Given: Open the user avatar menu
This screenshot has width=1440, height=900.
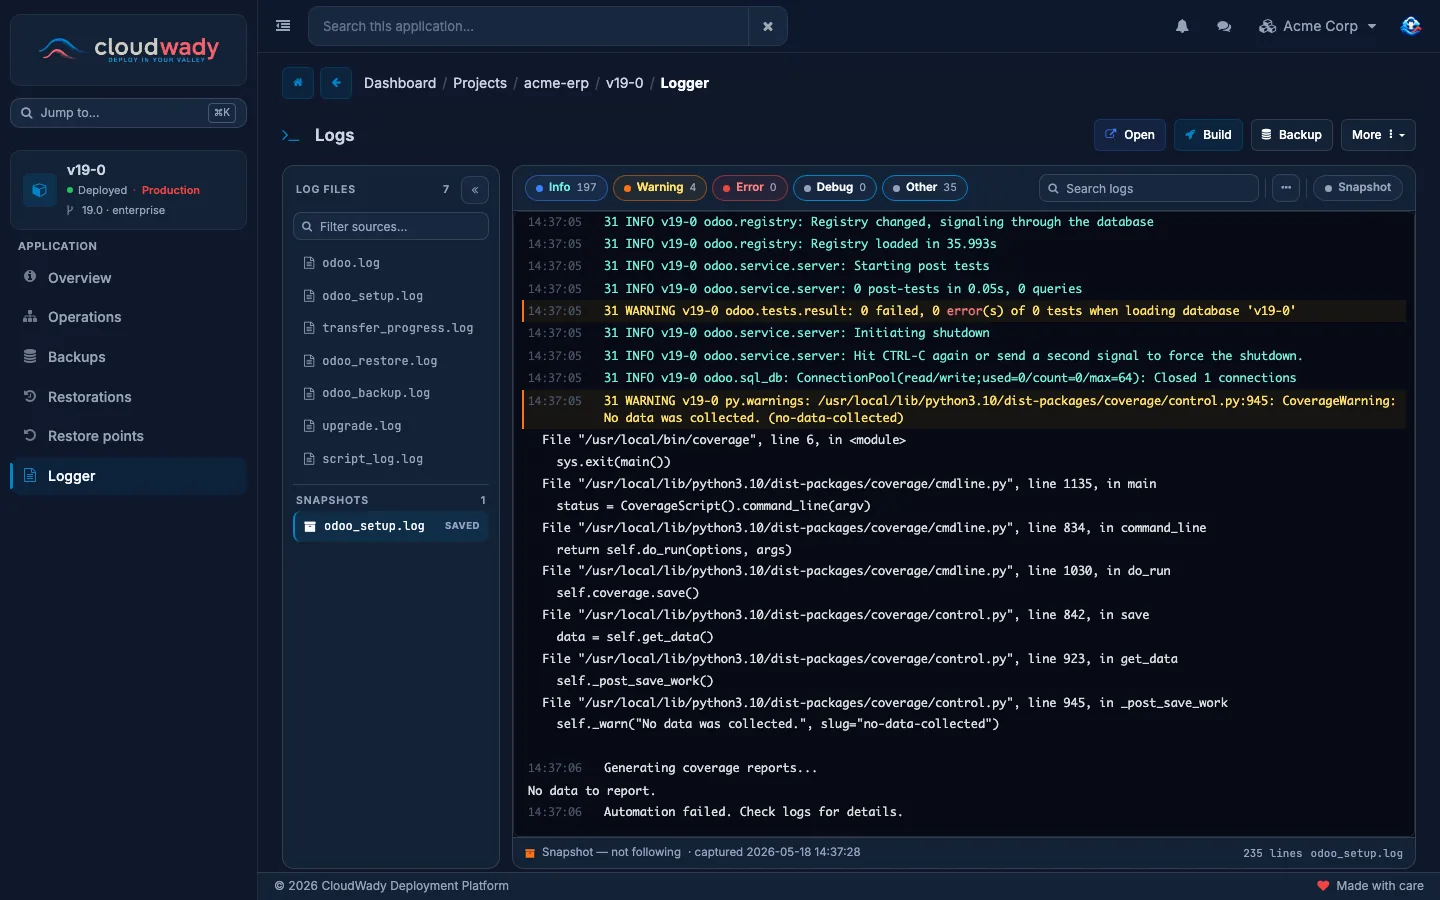Looking at the screenshot, I should (1410, 26).
